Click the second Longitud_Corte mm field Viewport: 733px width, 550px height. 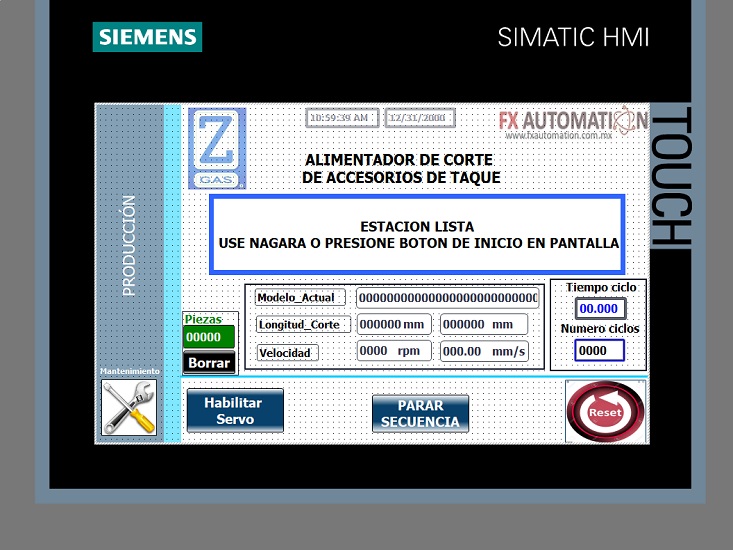click(x=484, y=324)
